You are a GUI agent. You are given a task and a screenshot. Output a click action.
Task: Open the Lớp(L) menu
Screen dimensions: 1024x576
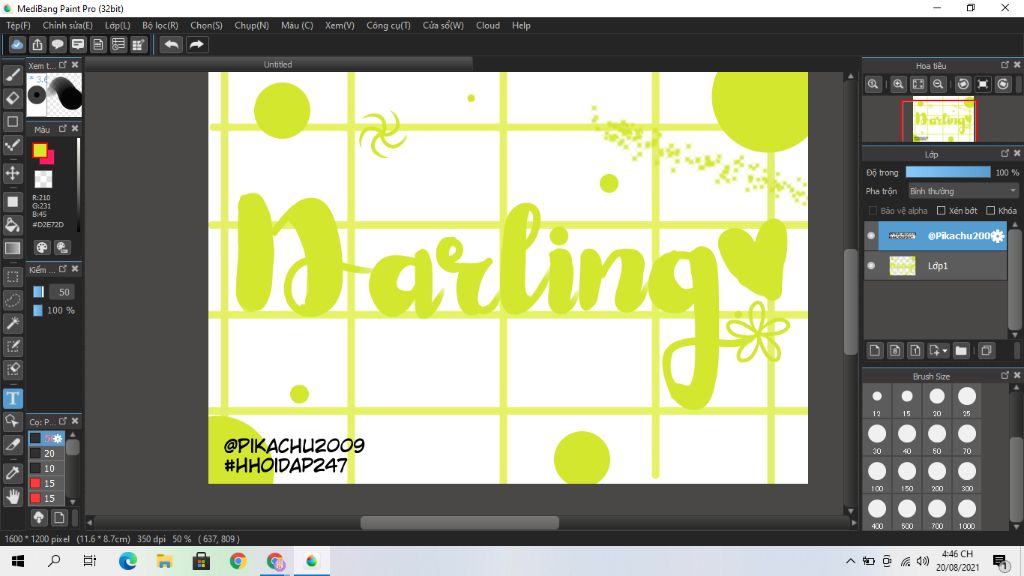[118, 25]
